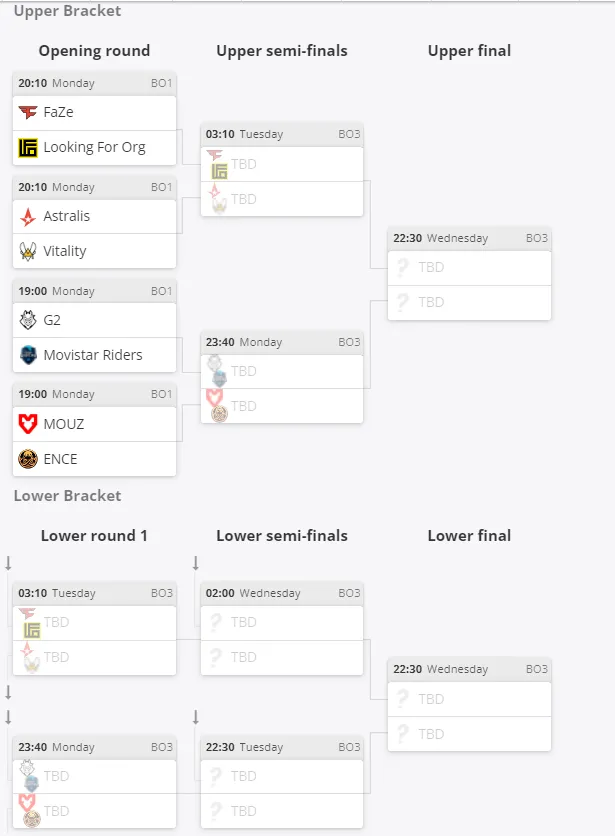
Task: Click the down arrow above 02:00 Wednesday match
Action: click(196, 563)
